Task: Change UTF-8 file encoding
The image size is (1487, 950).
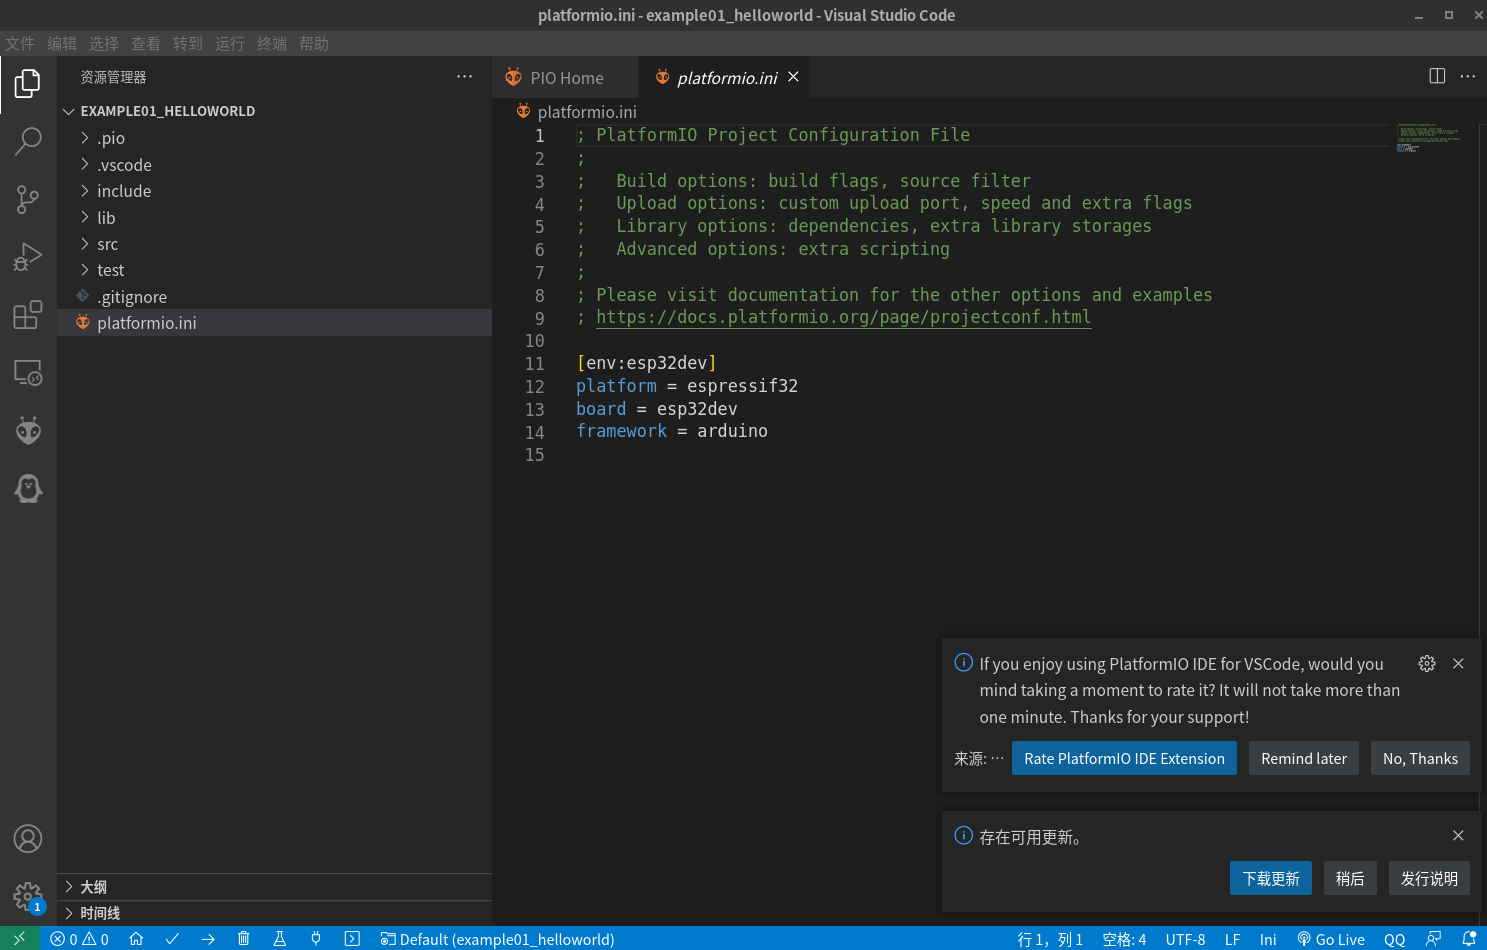Action: point(1185,939)
